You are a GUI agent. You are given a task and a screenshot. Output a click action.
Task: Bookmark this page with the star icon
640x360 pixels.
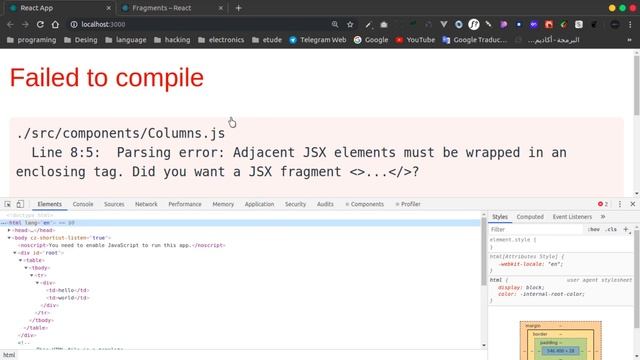click(x=350, y=24)
